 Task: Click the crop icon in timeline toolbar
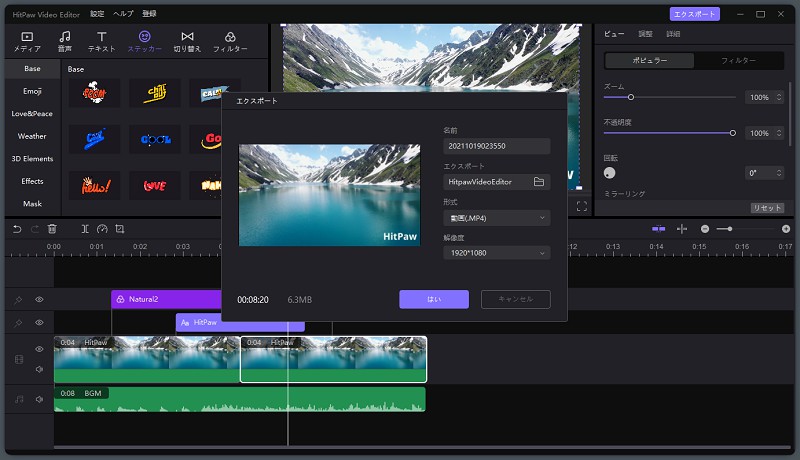point(119,229)
